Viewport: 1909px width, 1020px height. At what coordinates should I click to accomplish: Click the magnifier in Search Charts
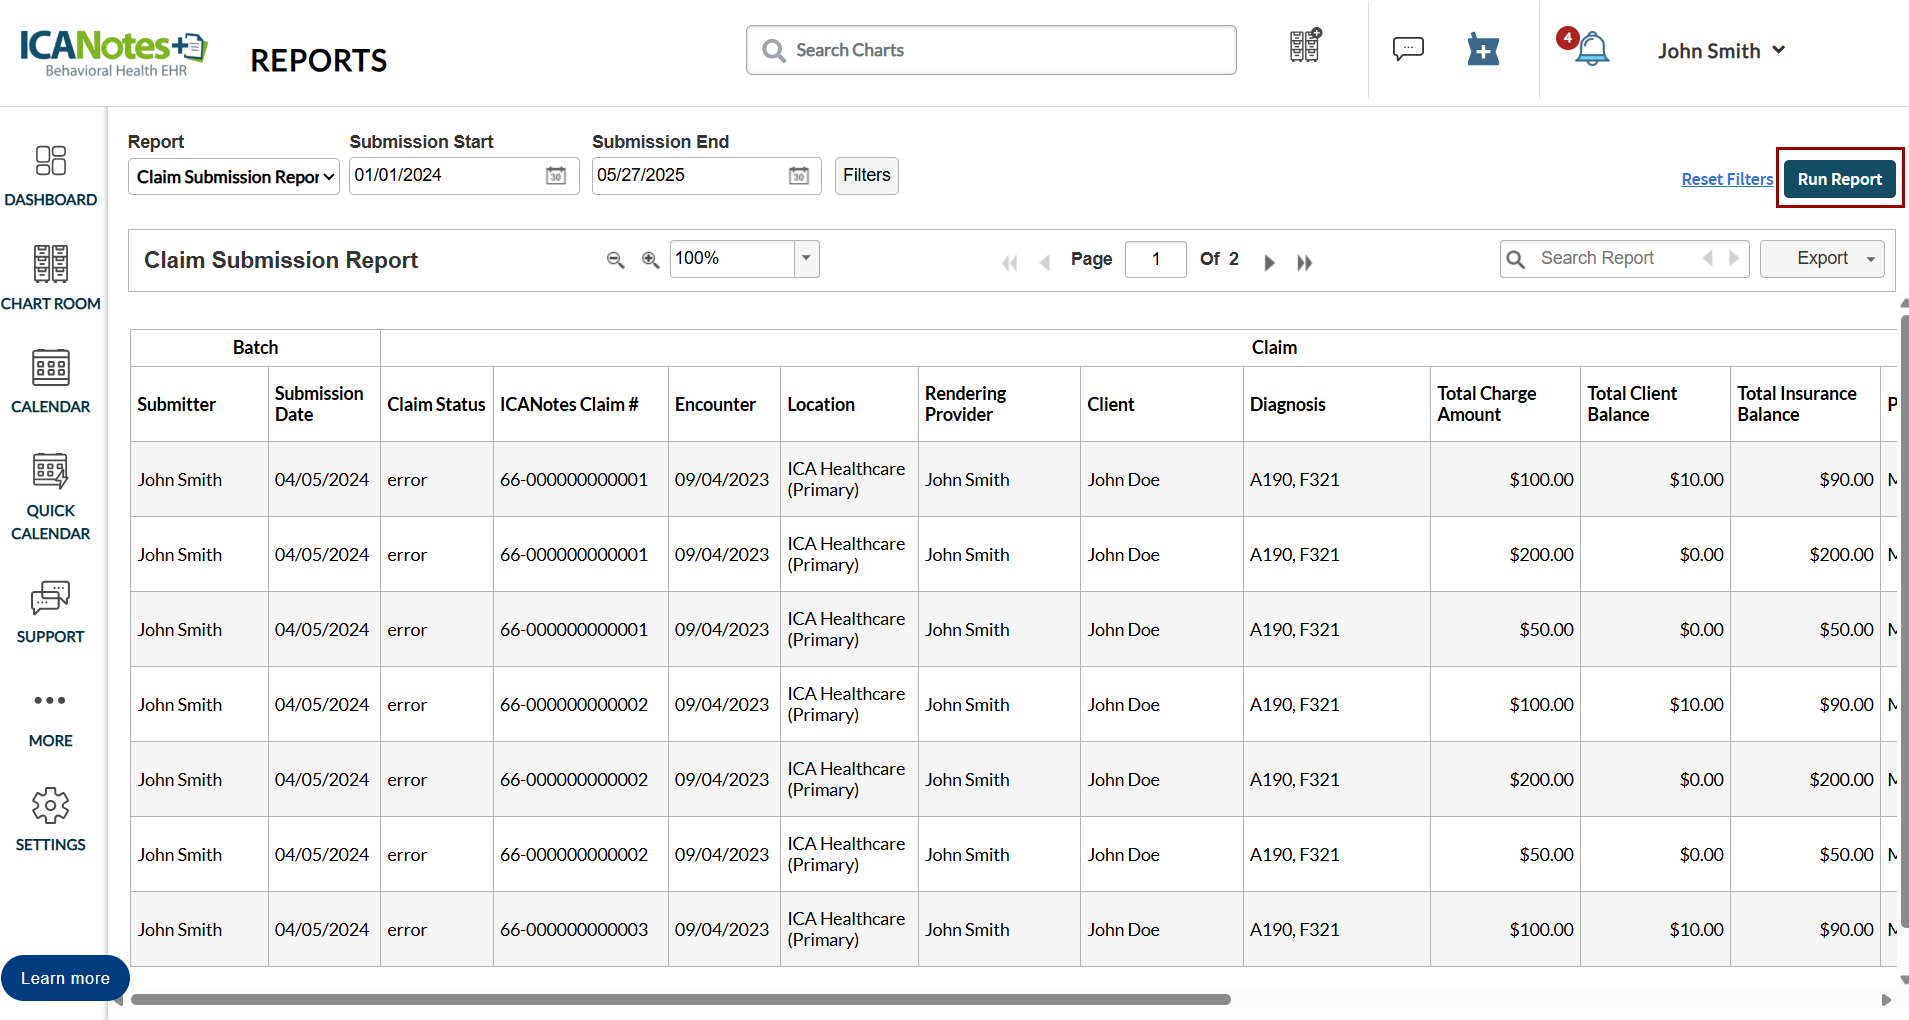pyautogui.click(x=773, y=50)
